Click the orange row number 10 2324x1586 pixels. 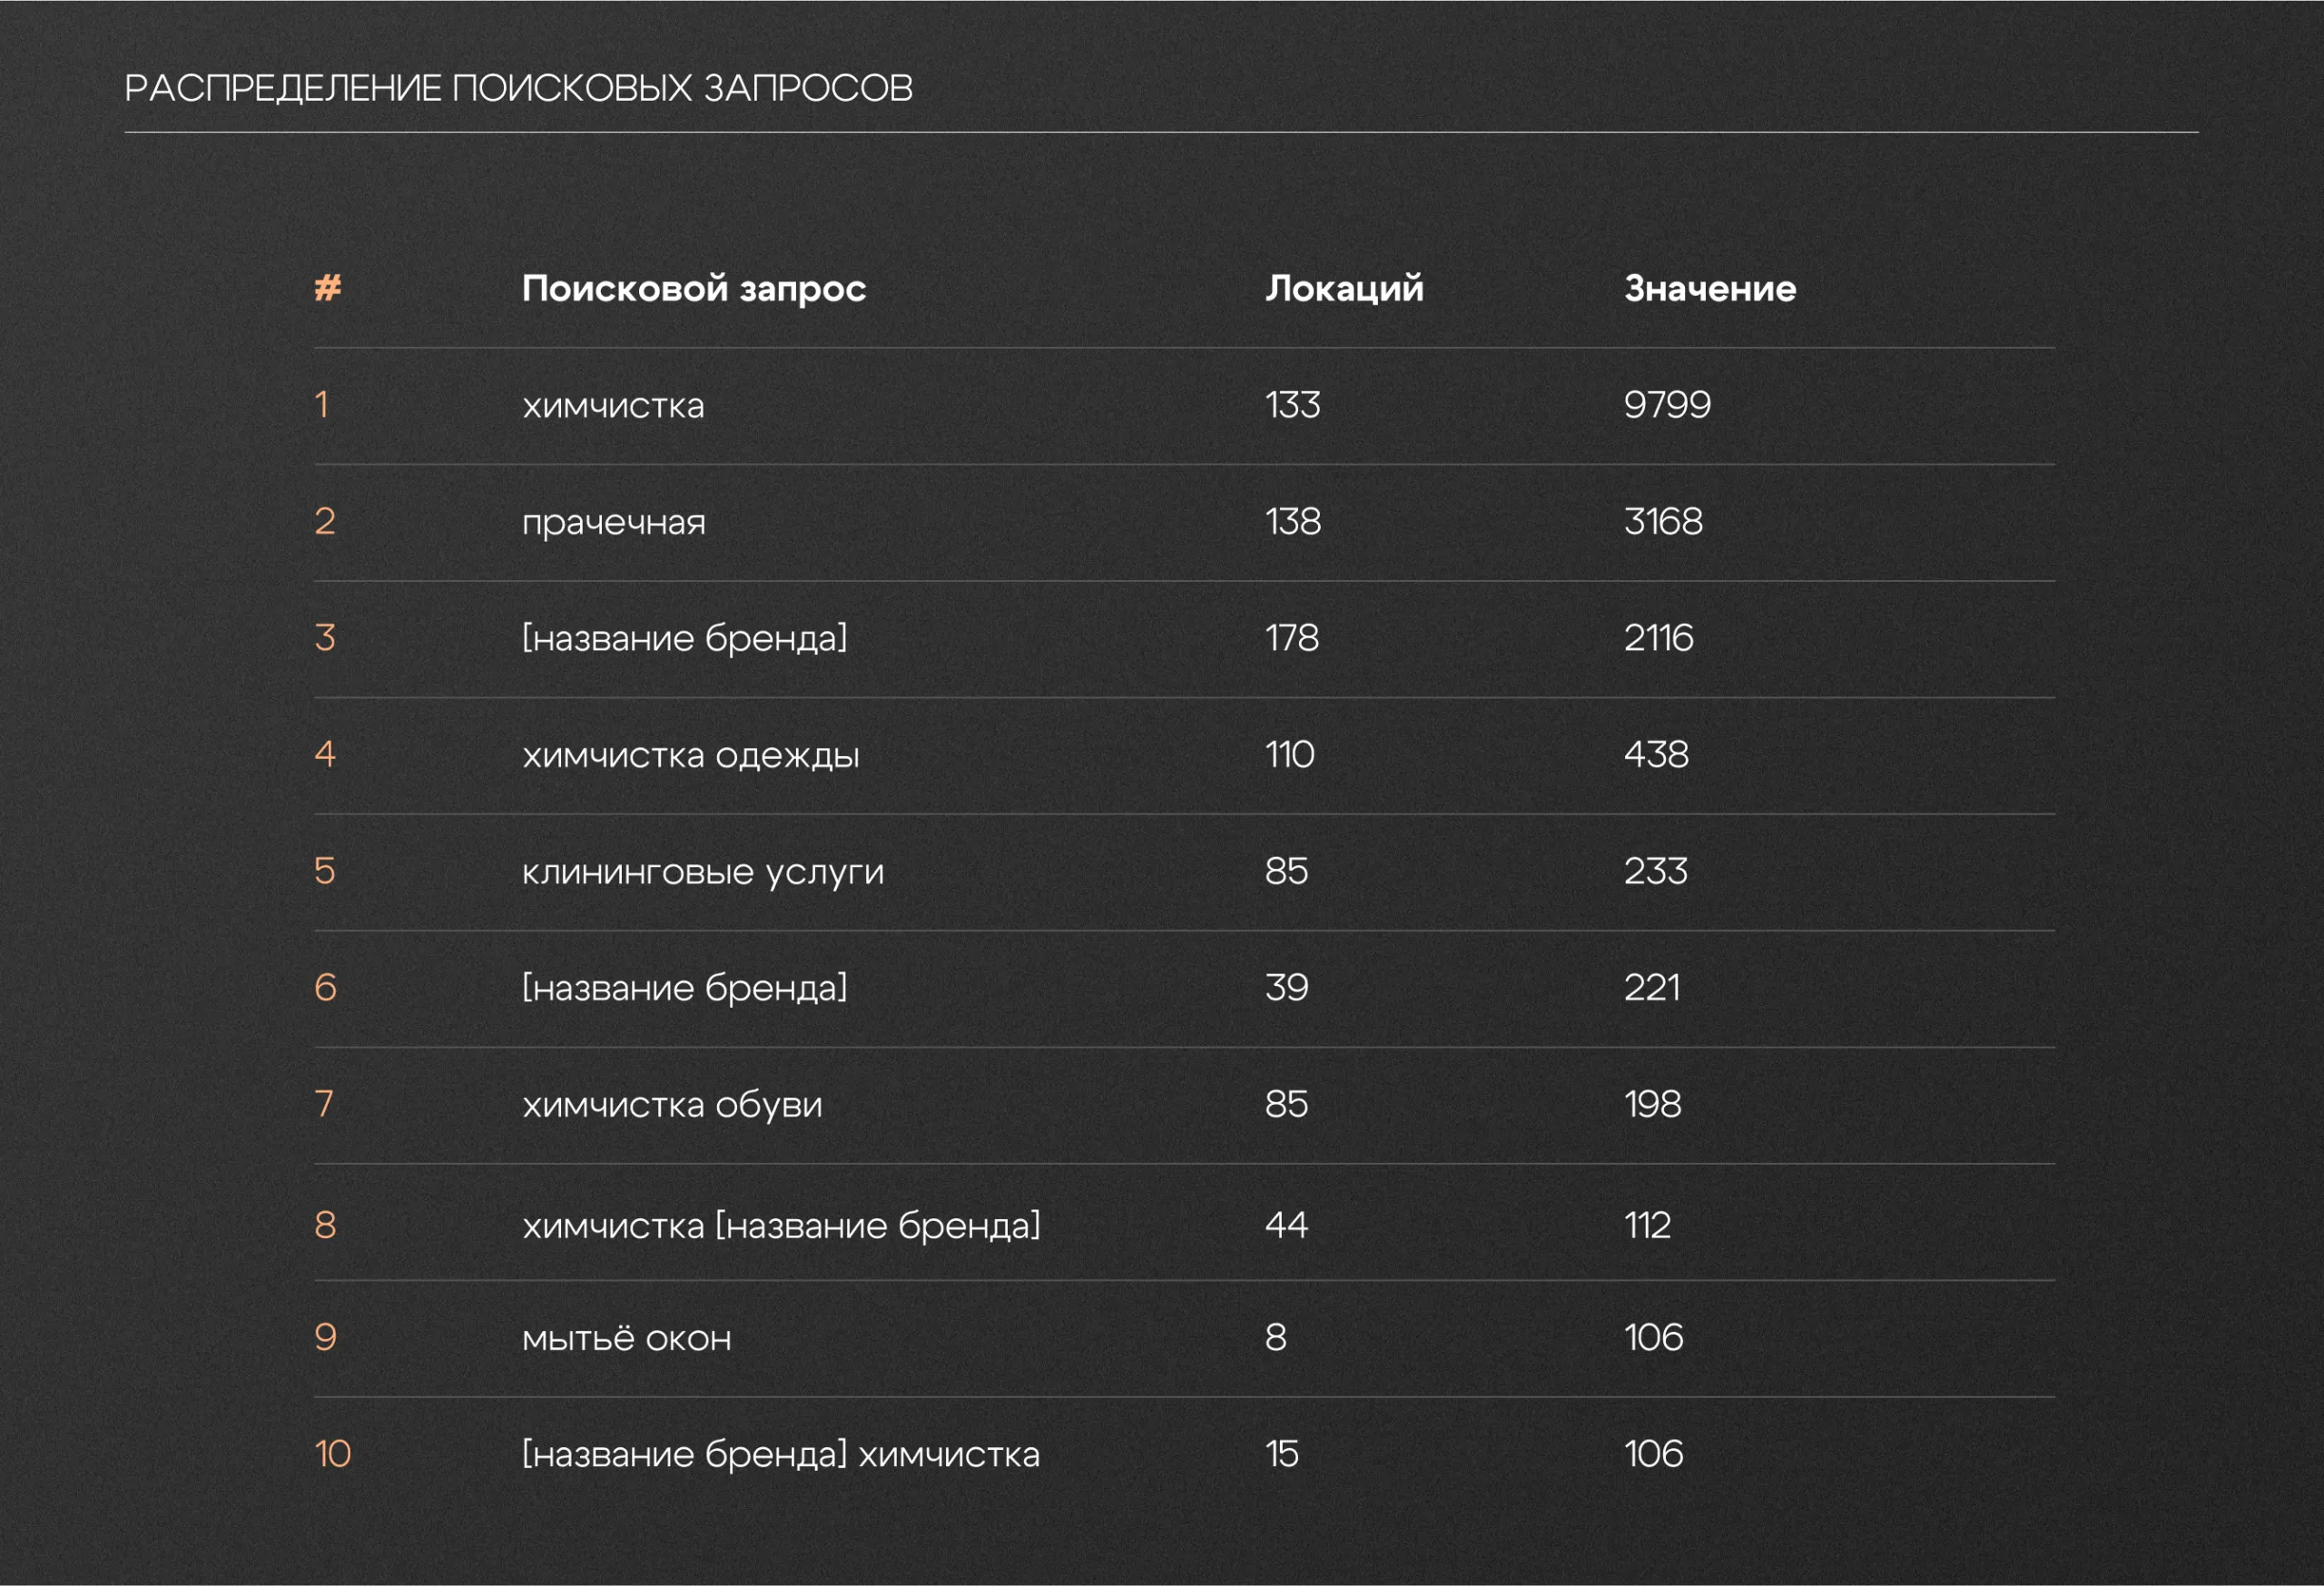(333, 1454)
